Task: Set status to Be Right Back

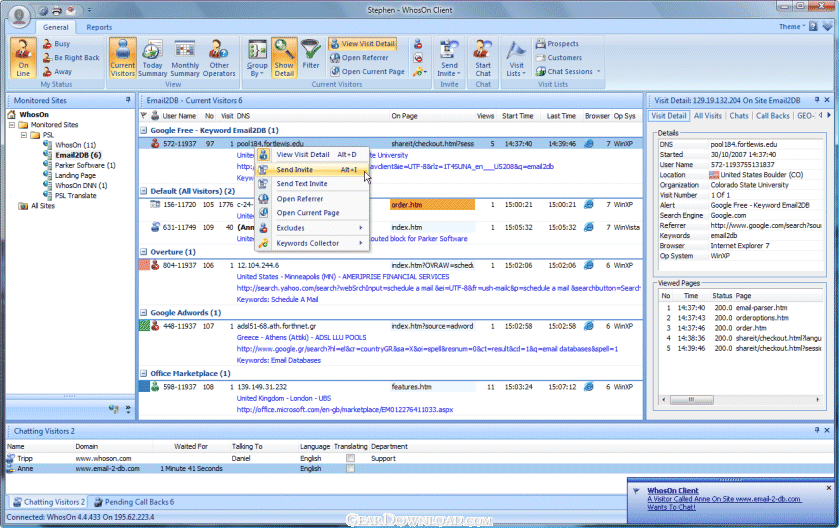Action: tap(72, 58)
